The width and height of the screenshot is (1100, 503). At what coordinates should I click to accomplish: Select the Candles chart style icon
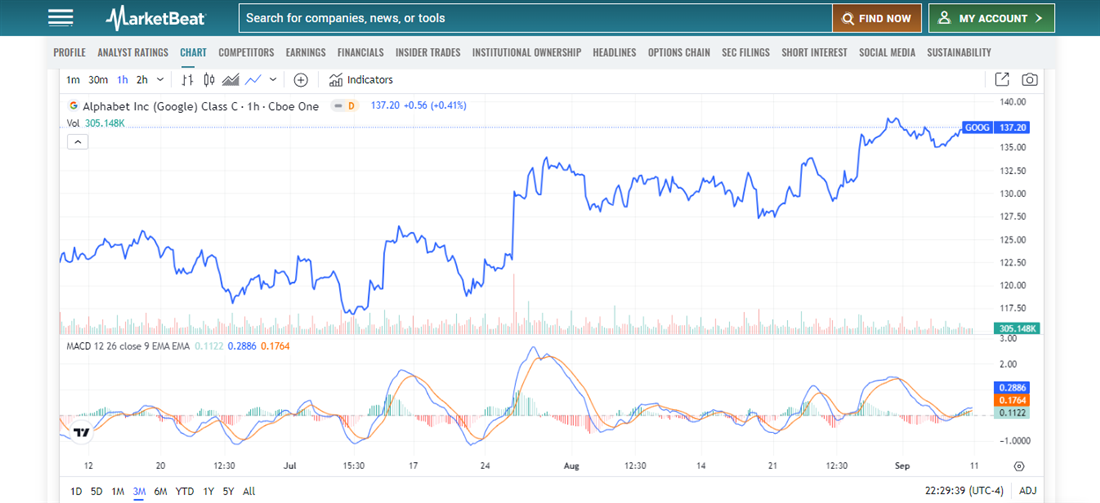coord(209,80)
